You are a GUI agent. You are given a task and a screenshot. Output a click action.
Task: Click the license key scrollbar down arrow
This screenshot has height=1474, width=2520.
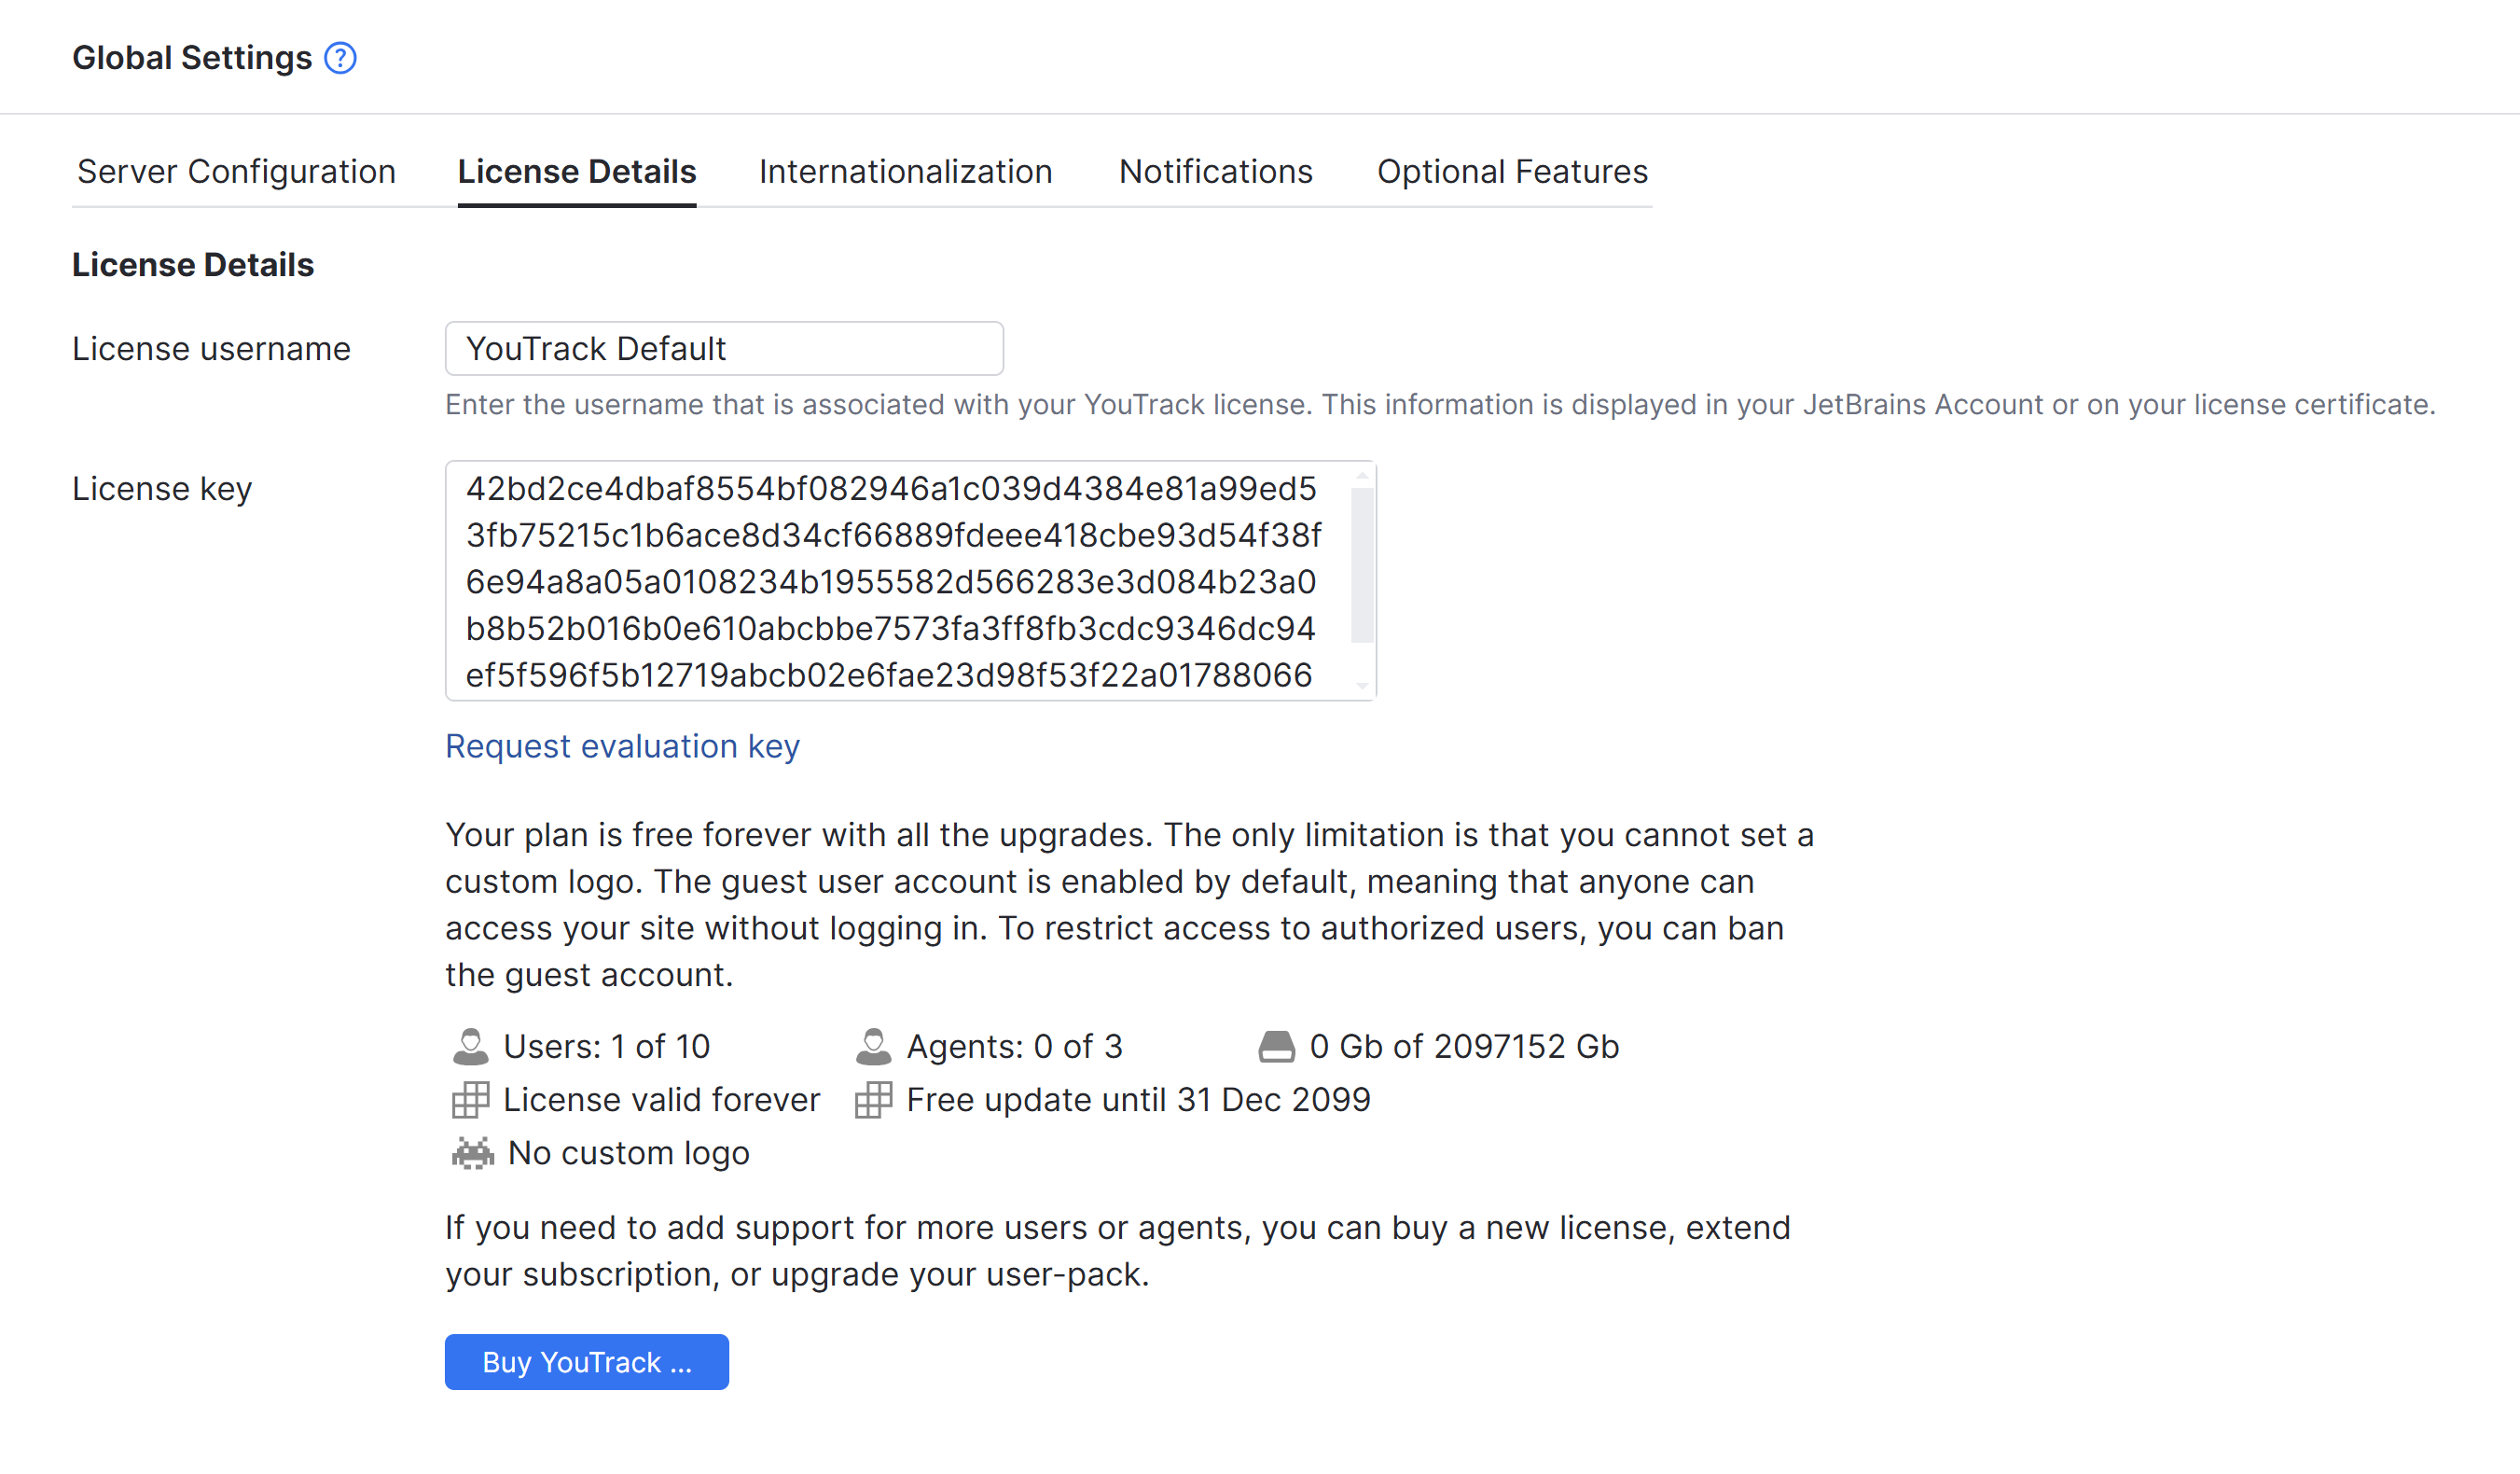(x=1361, y=687)
